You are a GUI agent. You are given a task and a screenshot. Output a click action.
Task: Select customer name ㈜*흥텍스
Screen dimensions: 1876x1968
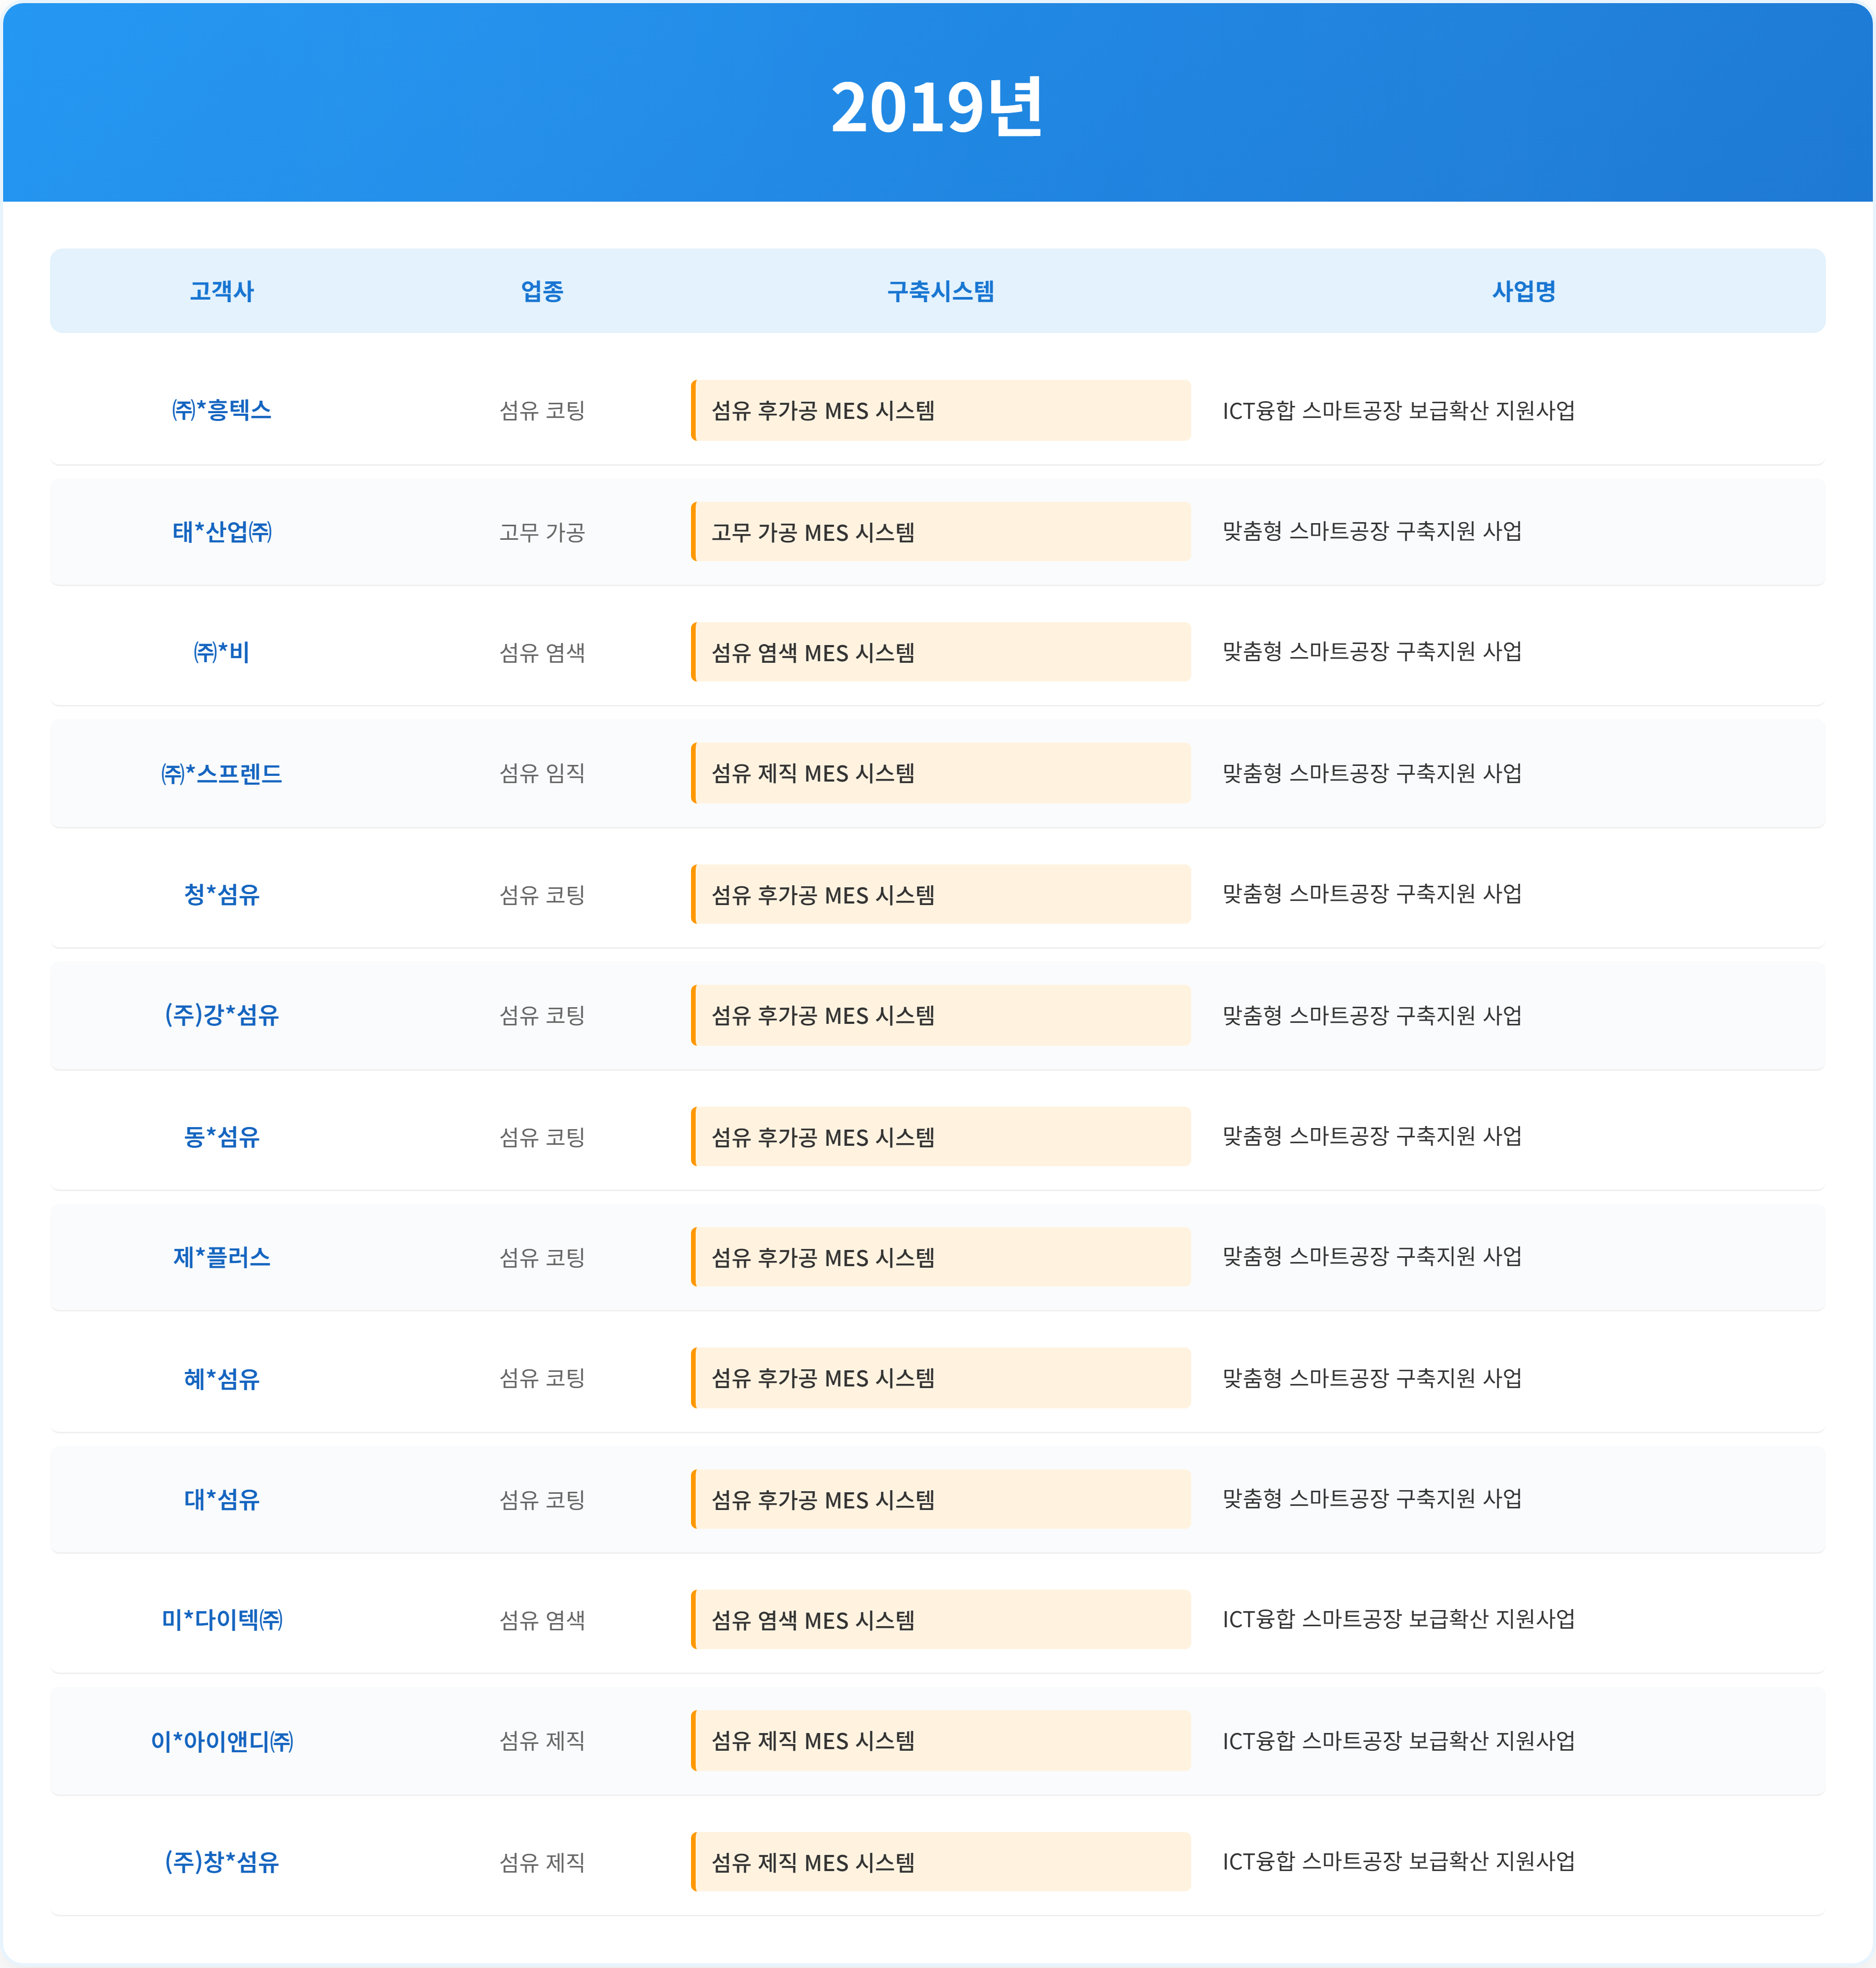pos(222,410)
